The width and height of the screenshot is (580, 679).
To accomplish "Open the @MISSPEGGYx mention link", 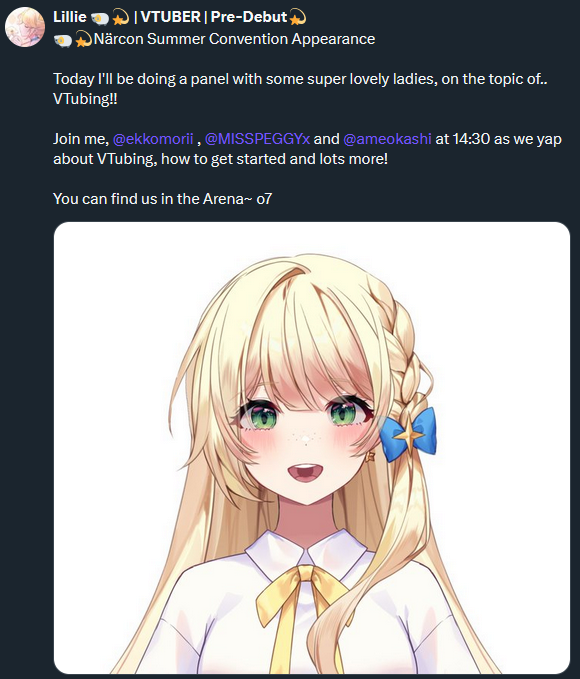I will pyautogui.click(x=257, y=139).
